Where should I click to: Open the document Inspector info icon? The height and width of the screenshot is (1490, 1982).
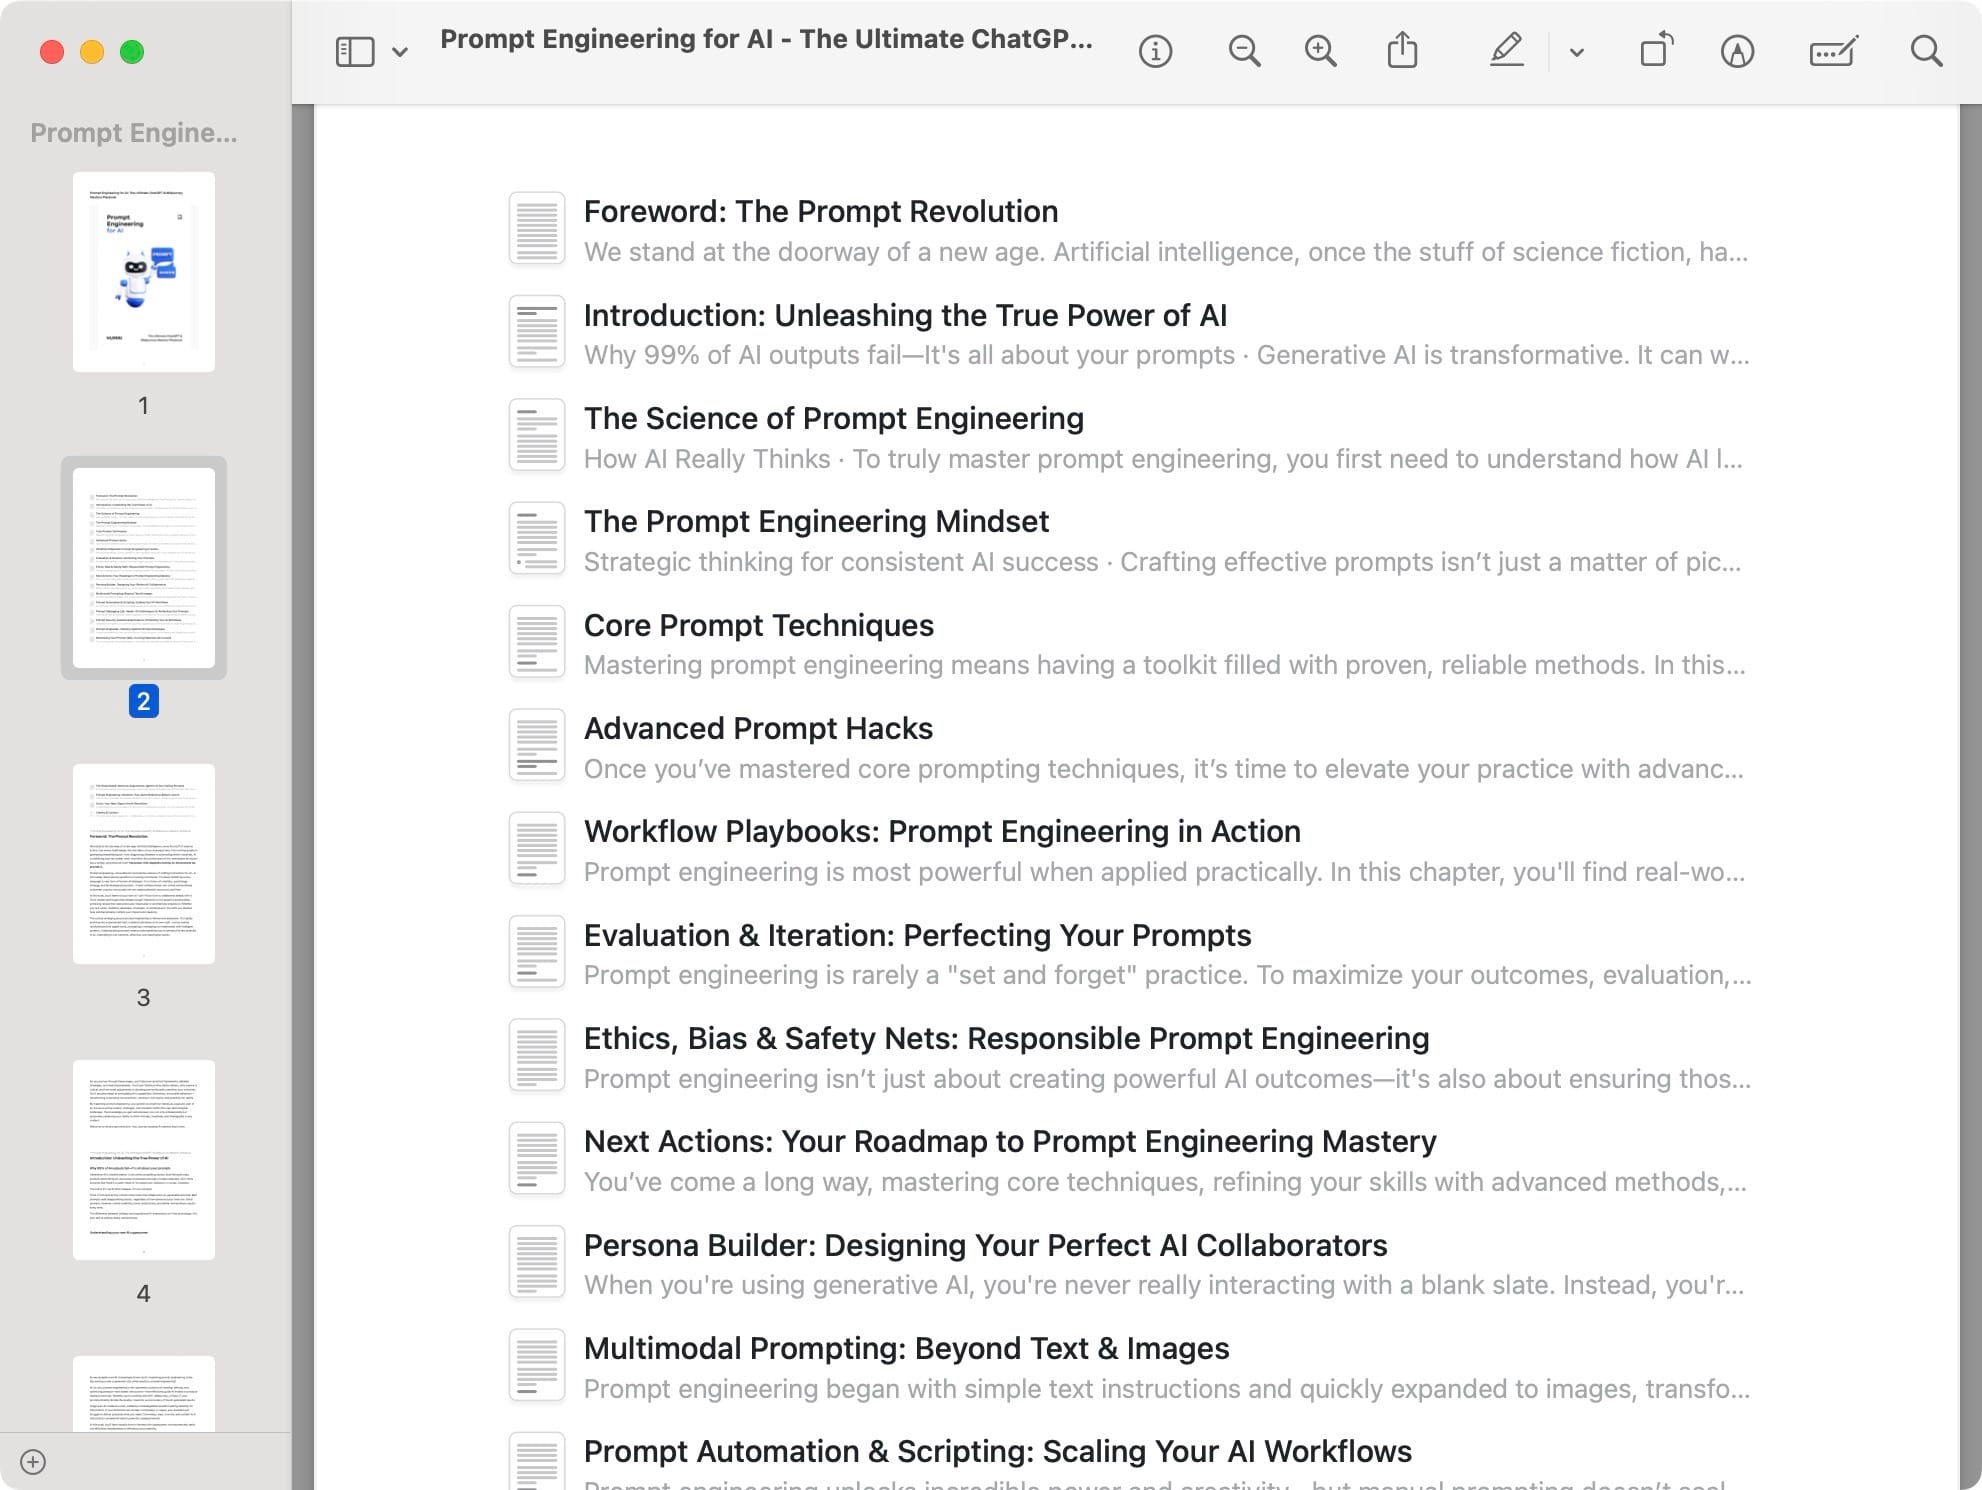(1155, 51)
